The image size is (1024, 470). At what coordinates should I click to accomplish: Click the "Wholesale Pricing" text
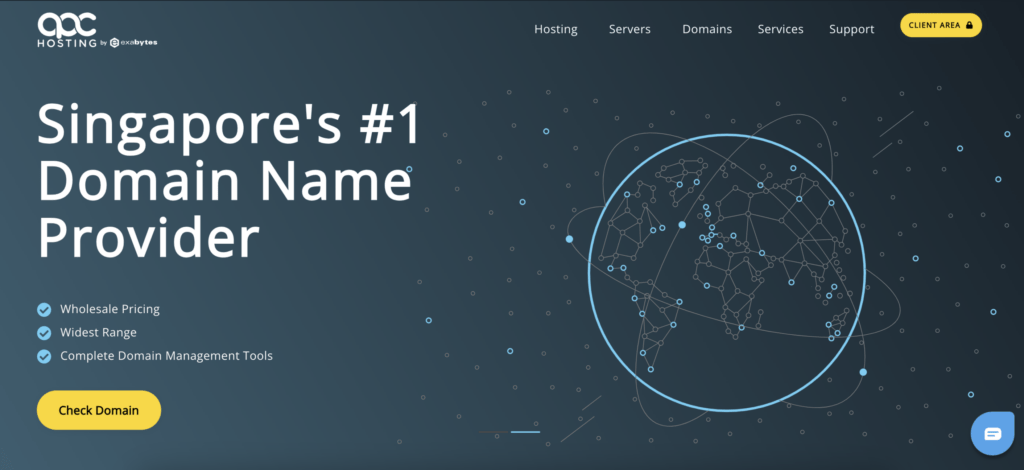(x=110, y=309)
